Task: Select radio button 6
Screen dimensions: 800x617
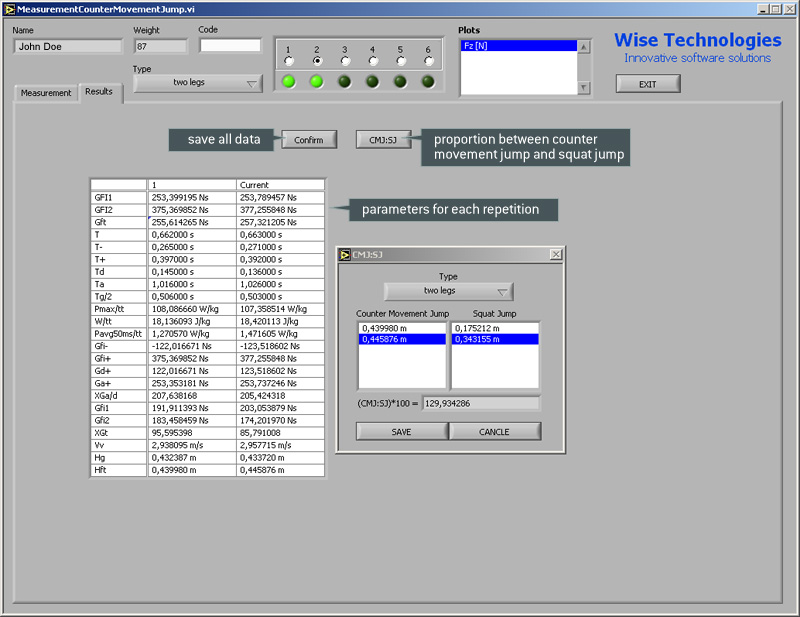Action: (429, 61)
